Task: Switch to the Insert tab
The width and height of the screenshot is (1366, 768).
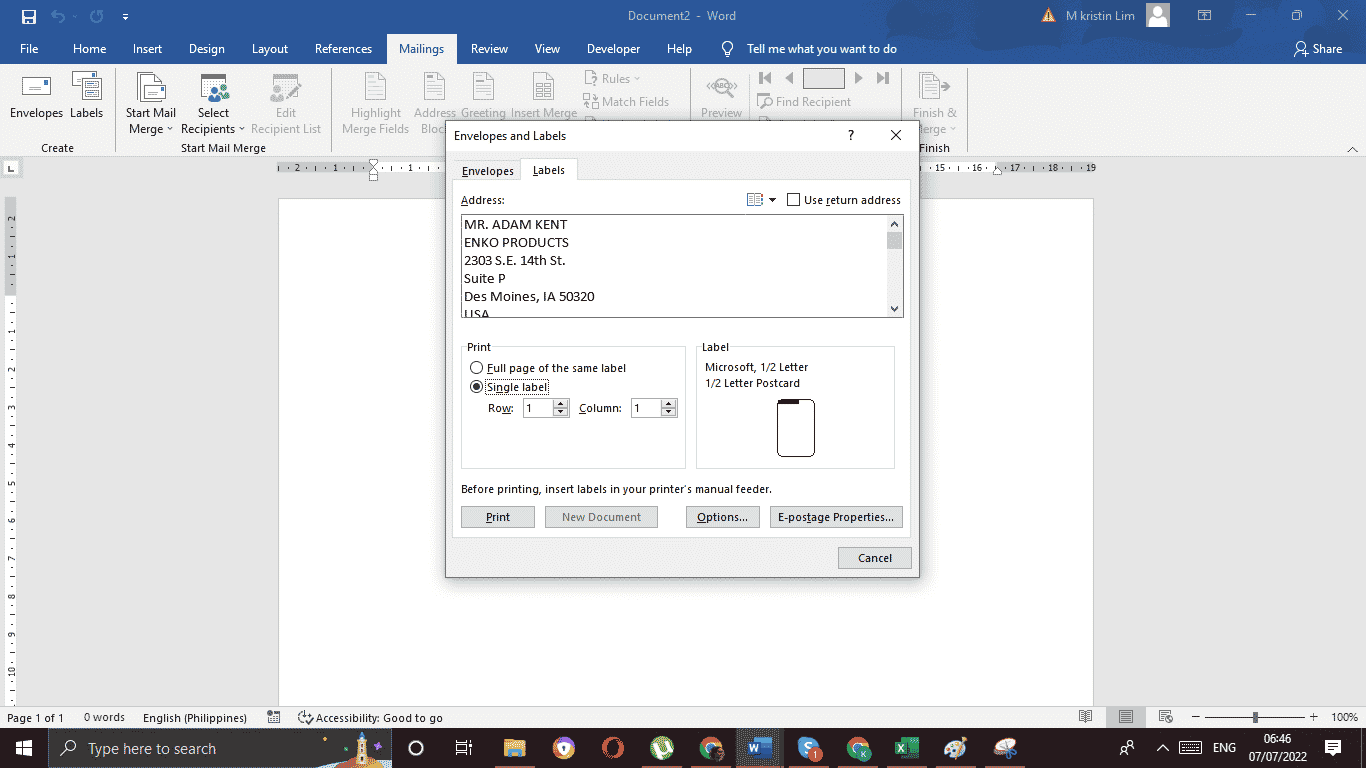Action: [147, 49]
